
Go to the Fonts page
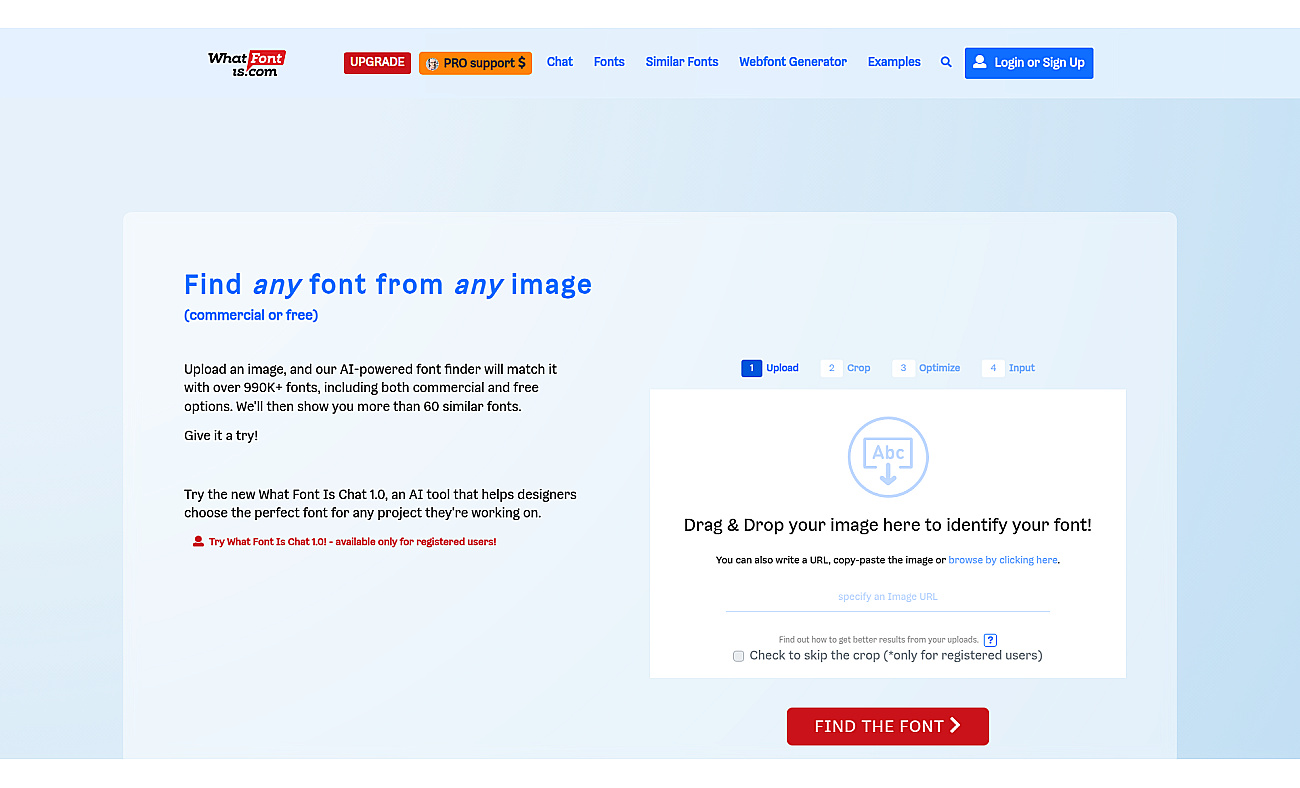(609, 62)
